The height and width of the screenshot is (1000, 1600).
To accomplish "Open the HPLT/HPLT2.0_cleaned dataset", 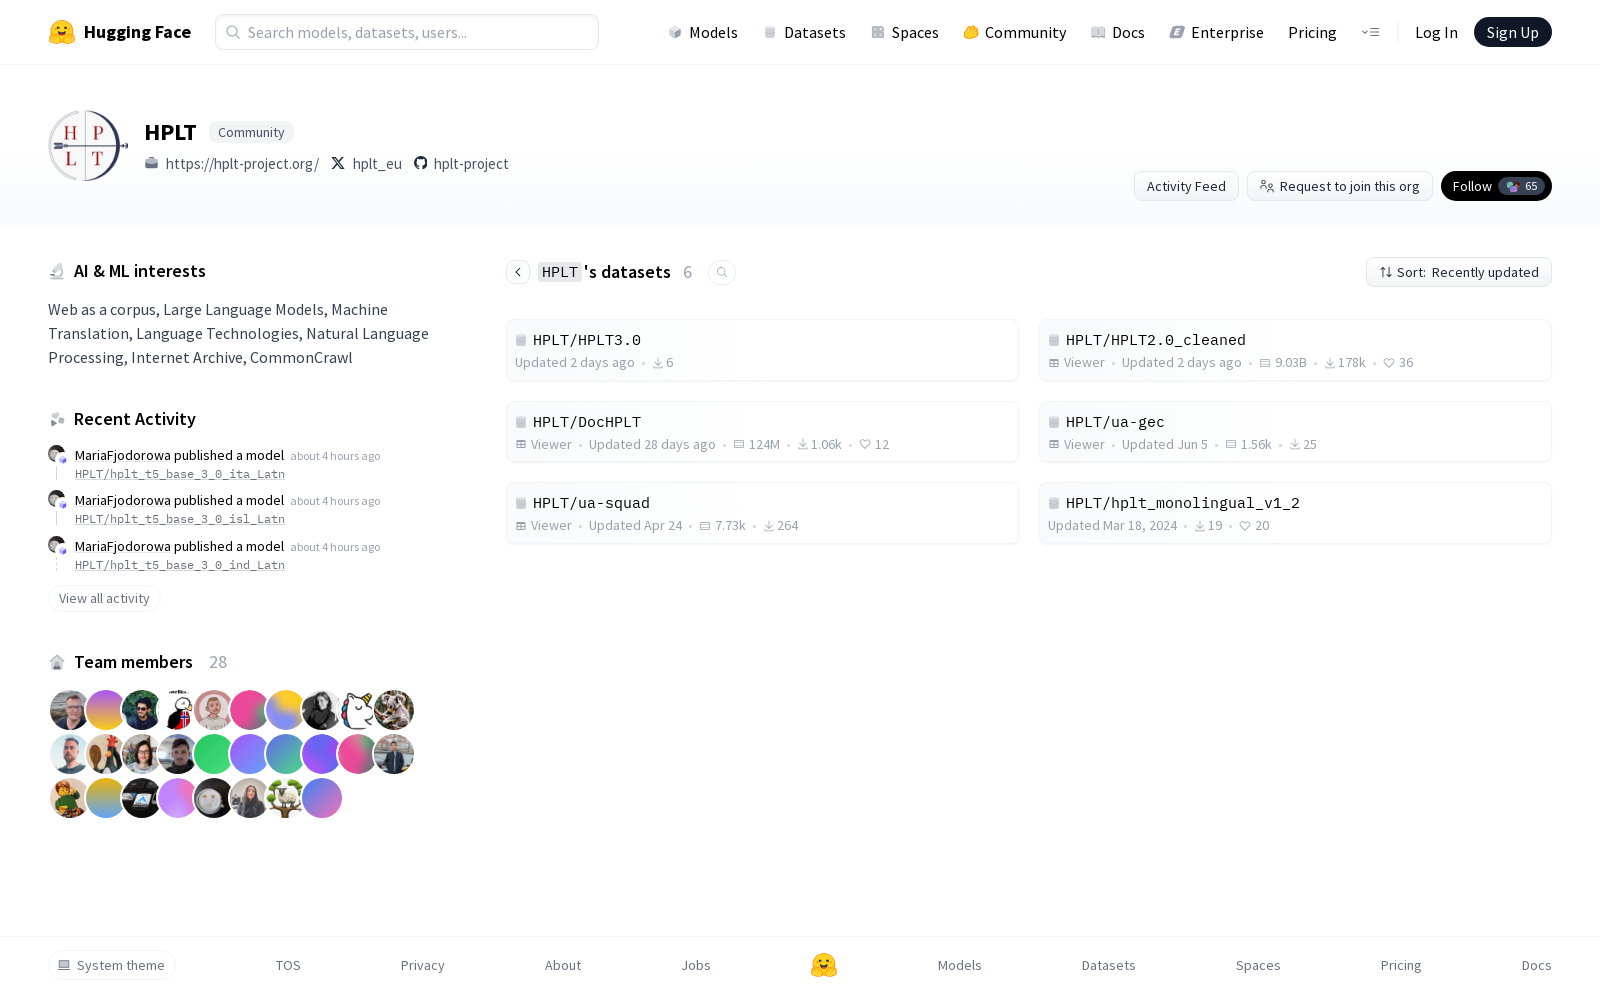I will [1295, 350].
